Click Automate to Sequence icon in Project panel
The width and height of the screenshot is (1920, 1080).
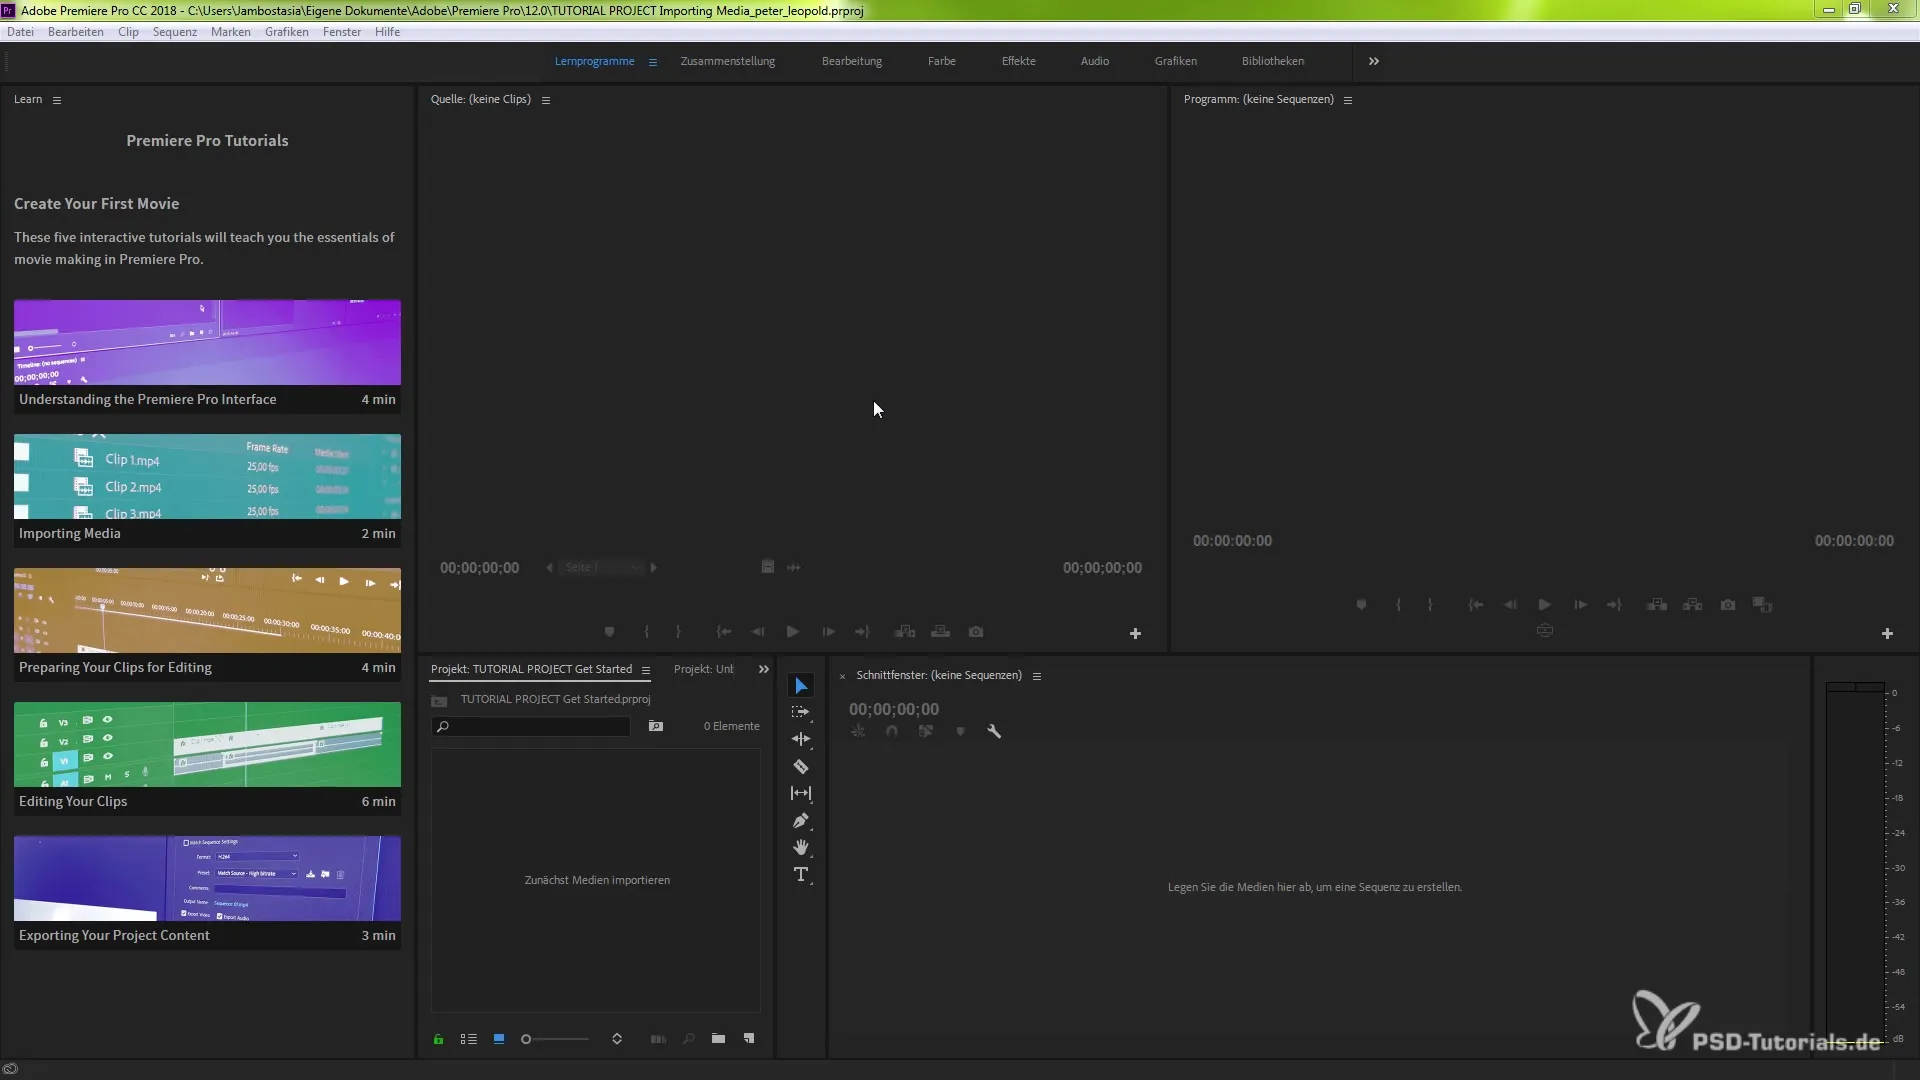click(x=658, y=1039)
